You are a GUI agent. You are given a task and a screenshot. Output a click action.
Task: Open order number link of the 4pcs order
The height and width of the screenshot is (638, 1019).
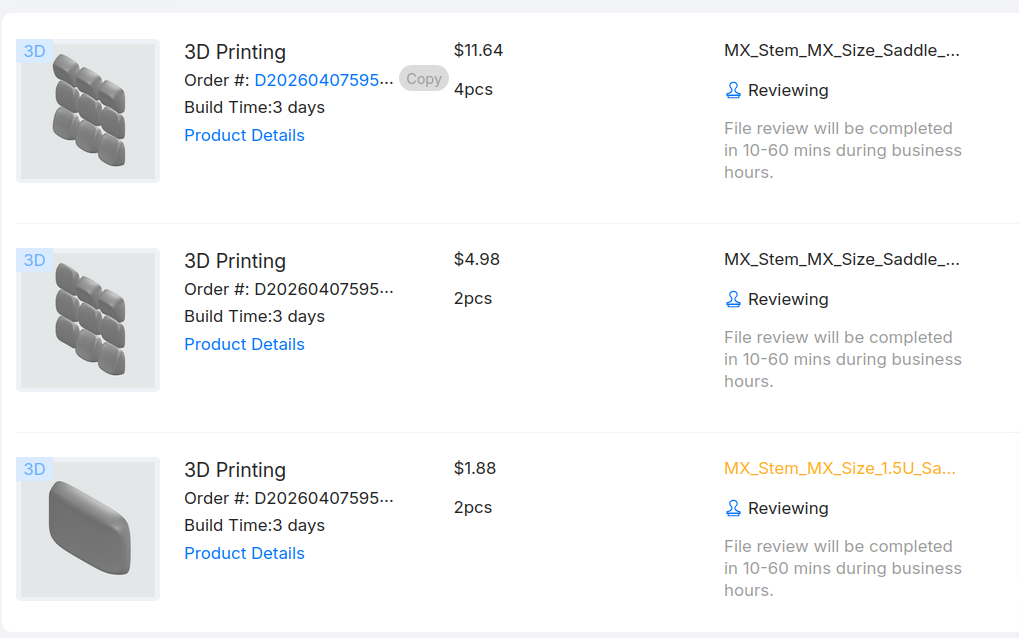[324, 80]
